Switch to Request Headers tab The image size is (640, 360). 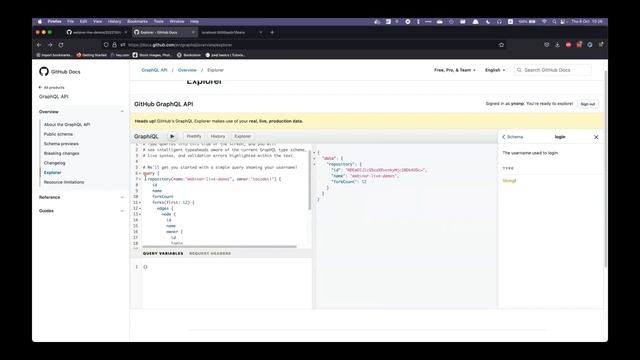pos(210,253)
